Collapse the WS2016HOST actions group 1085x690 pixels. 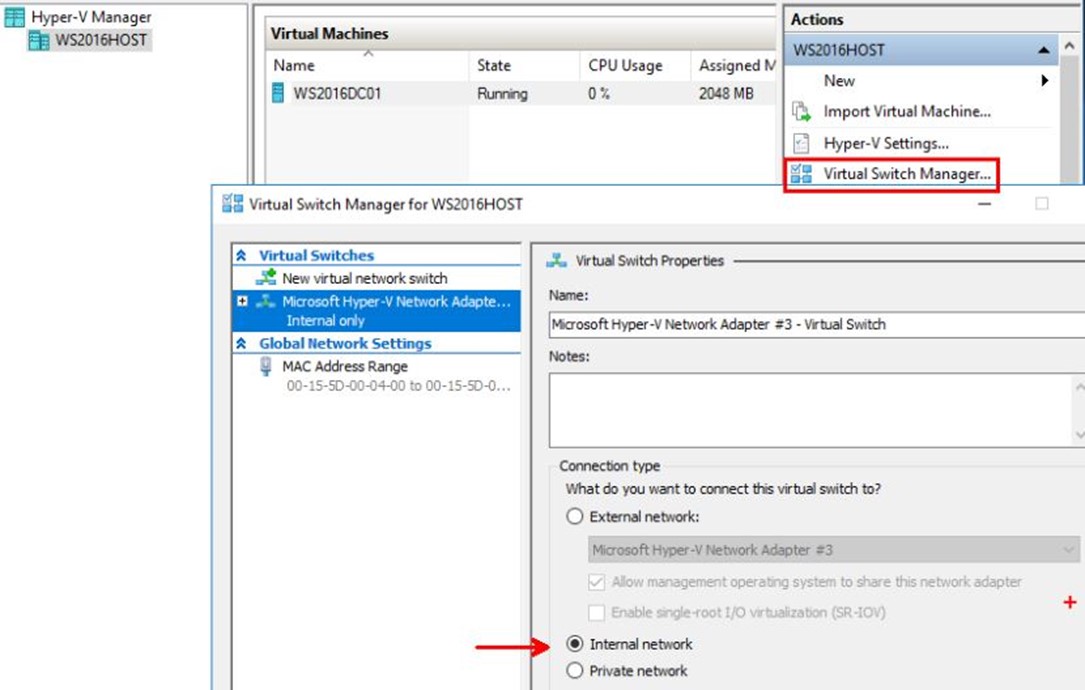1043,50
